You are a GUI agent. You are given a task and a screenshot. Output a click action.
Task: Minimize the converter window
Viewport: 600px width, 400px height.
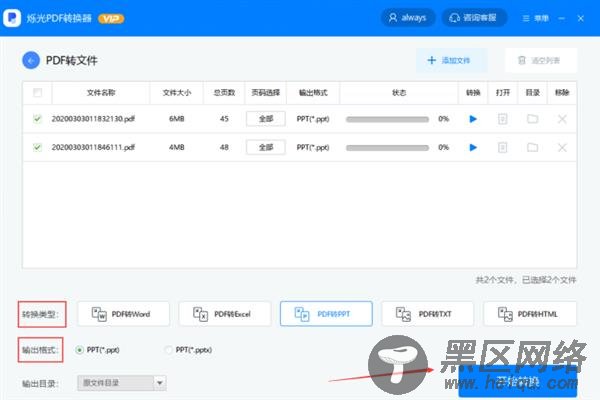click(561, 18)
